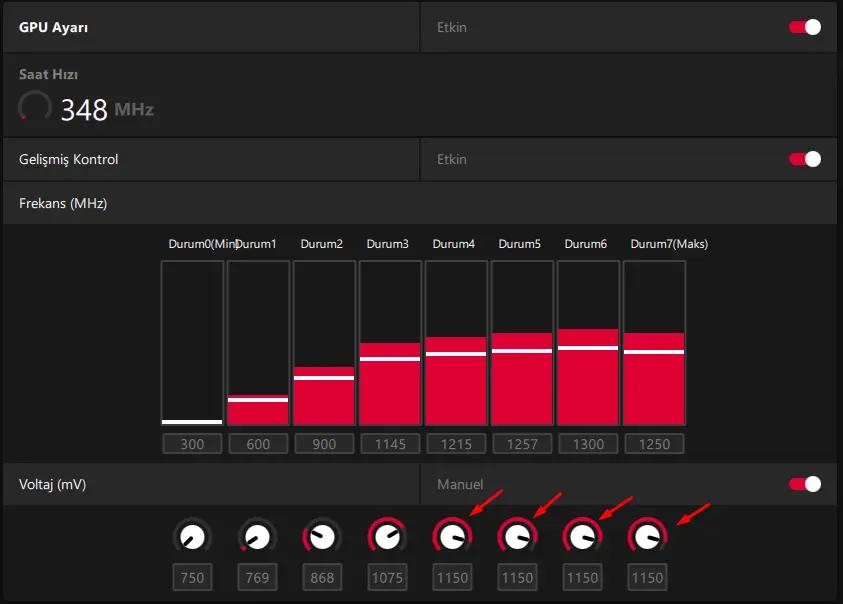Viewport: 843px width, 604px height.
Task: Click the Voltaj (mV) label
Action: (53, 485)
